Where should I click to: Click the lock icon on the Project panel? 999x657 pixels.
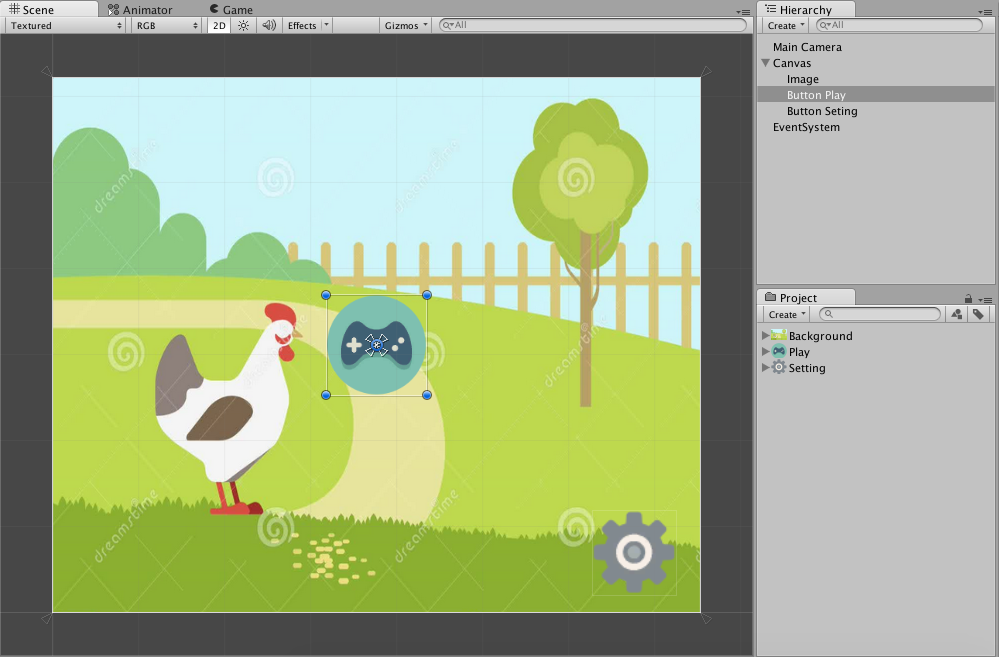pyautogui.click(x=967, y=297)
